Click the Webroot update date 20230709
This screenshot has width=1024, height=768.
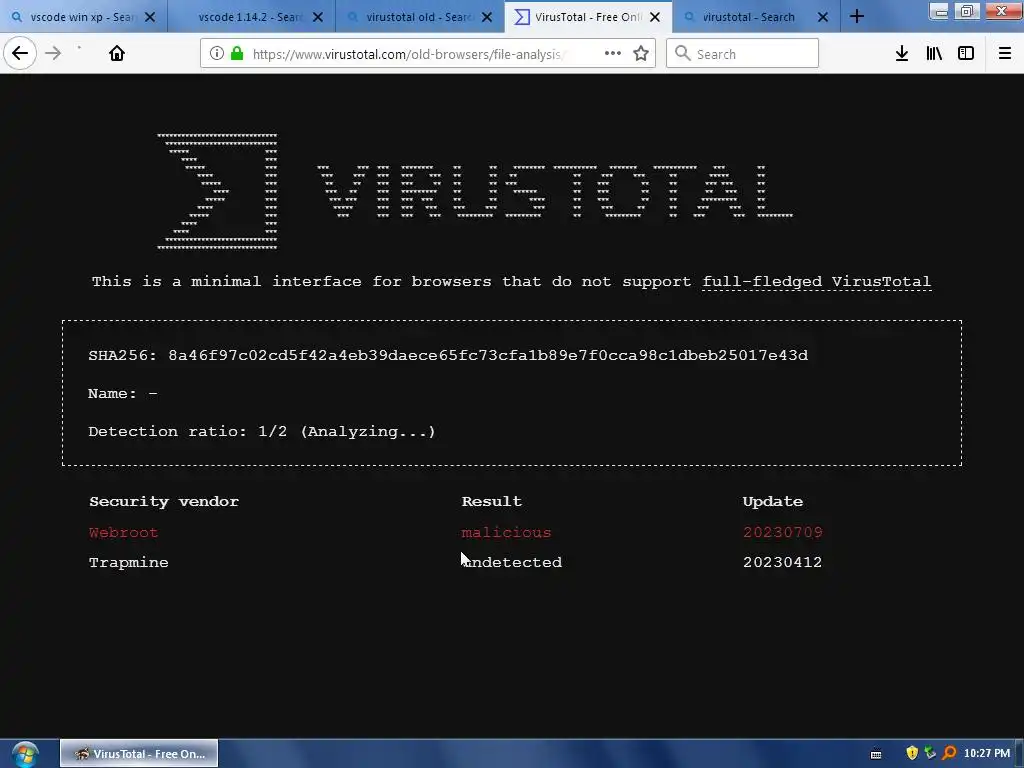click(x=782, y=532)
